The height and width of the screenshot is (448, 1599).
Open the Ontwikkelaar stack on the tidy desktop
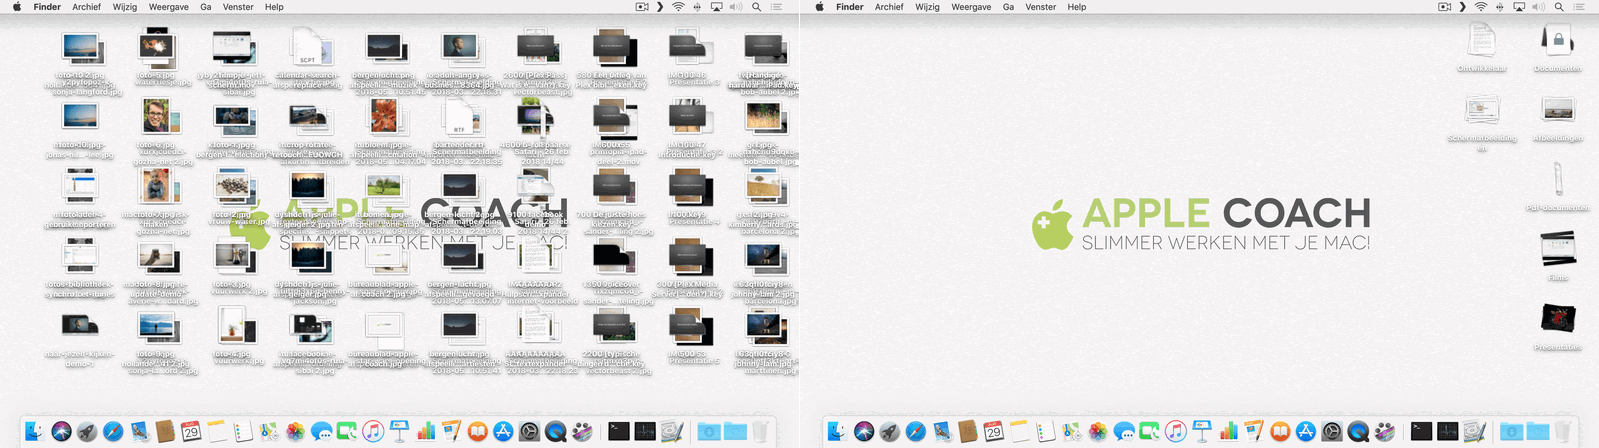(x=1481, y=39)
